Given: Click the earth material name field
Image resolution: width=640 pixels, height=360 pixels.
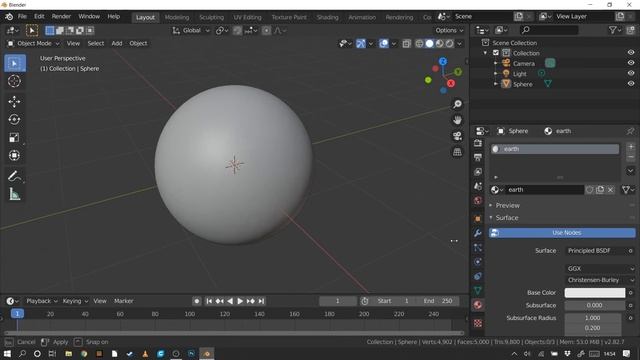Looking at the screenshot, I should click(544, 190).
